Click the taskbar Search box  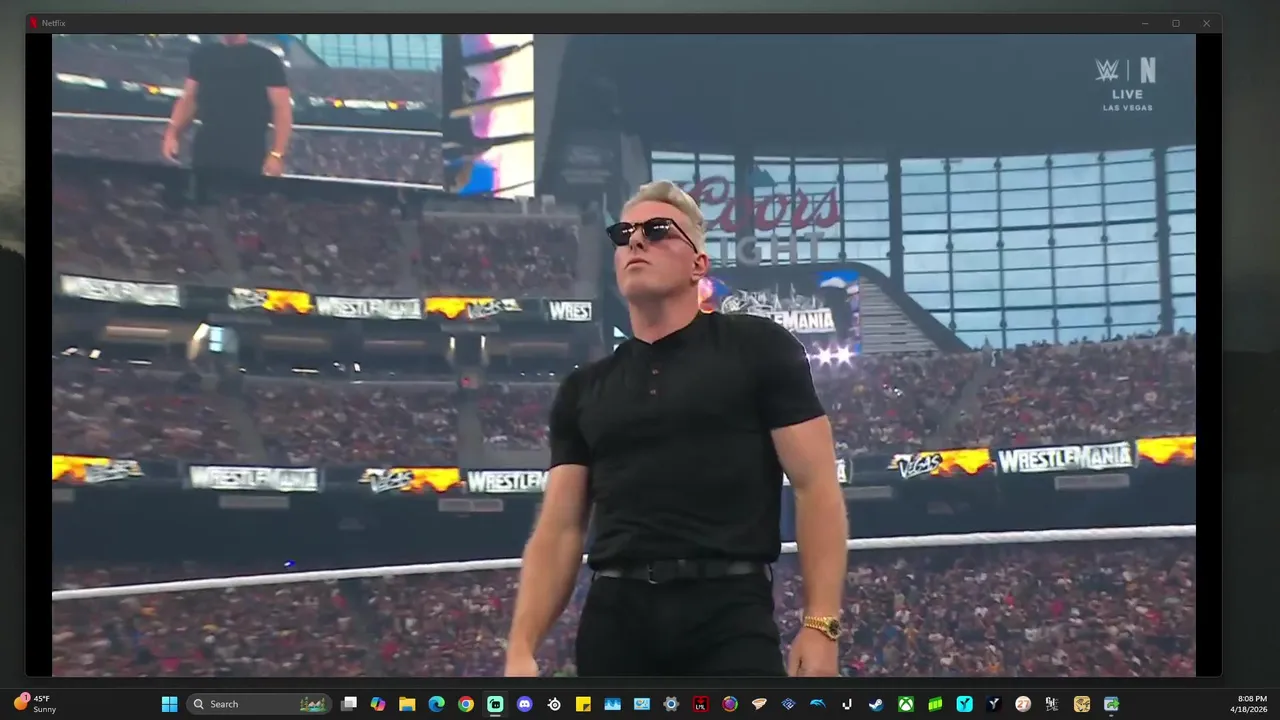point(260,704)
